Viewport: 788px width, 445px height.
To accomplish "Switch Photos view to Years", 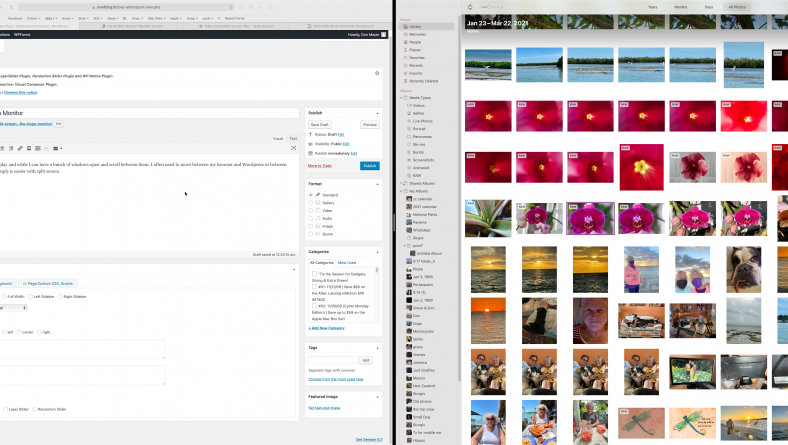I will tap(652, 7).
